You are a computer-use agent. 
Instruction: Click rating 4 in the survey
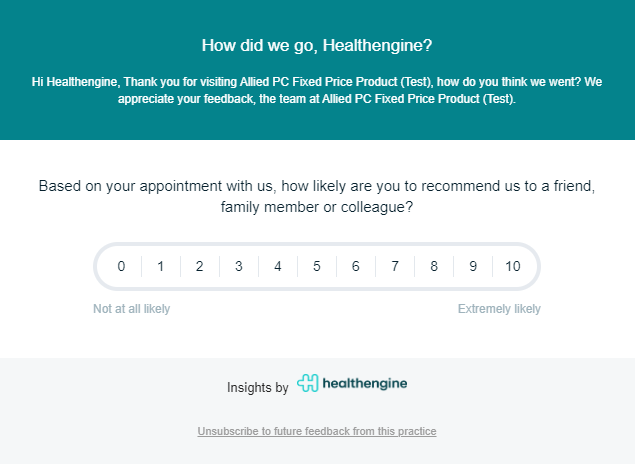click(x=277, y=266)
